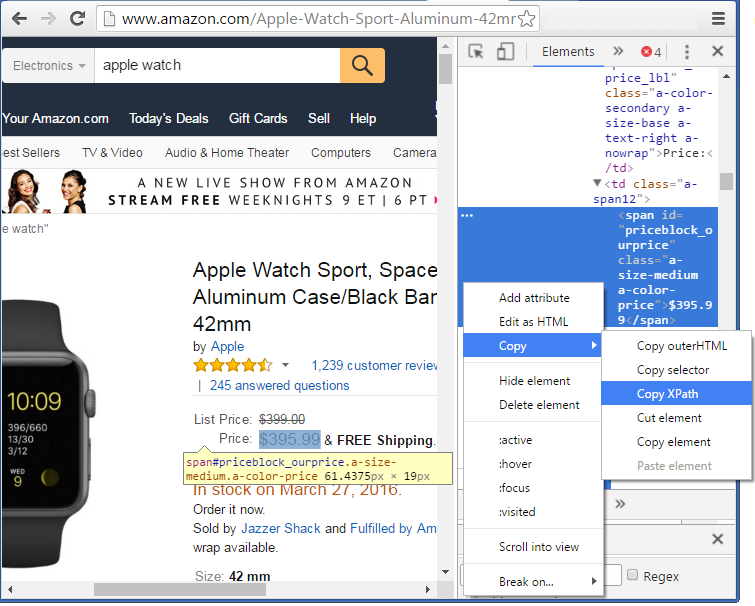Open the Help link
755x606 pixels.
point(363,118)
